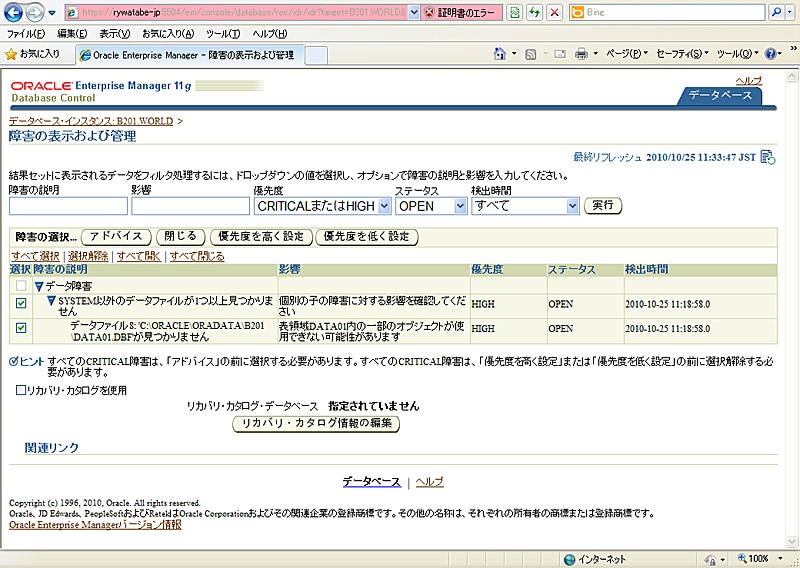
Task: Click the printer icon
Action: click(581, 54)
